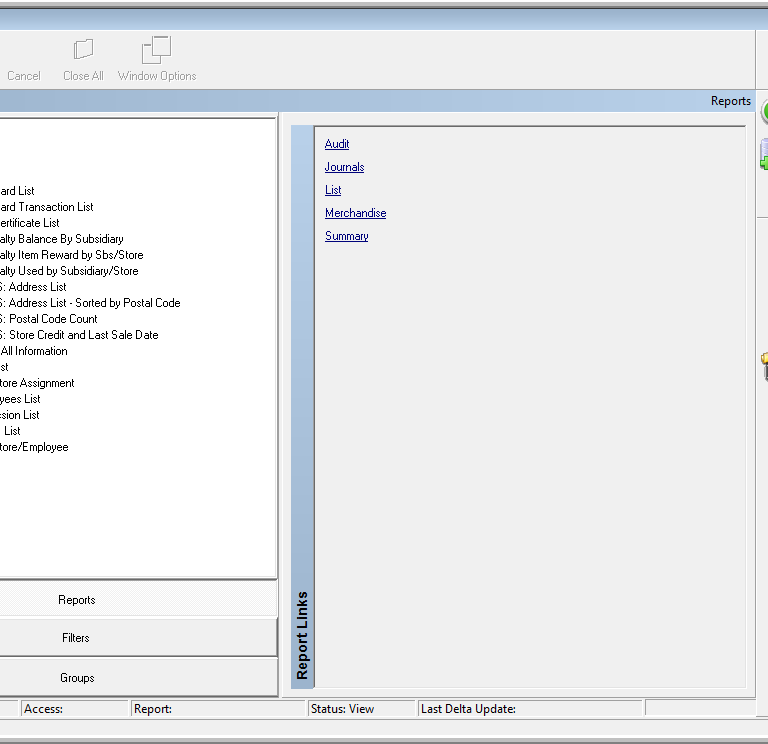Select the 'tore/Employee' report row
The height and width of the screenshot is (744, 768).
34,447
